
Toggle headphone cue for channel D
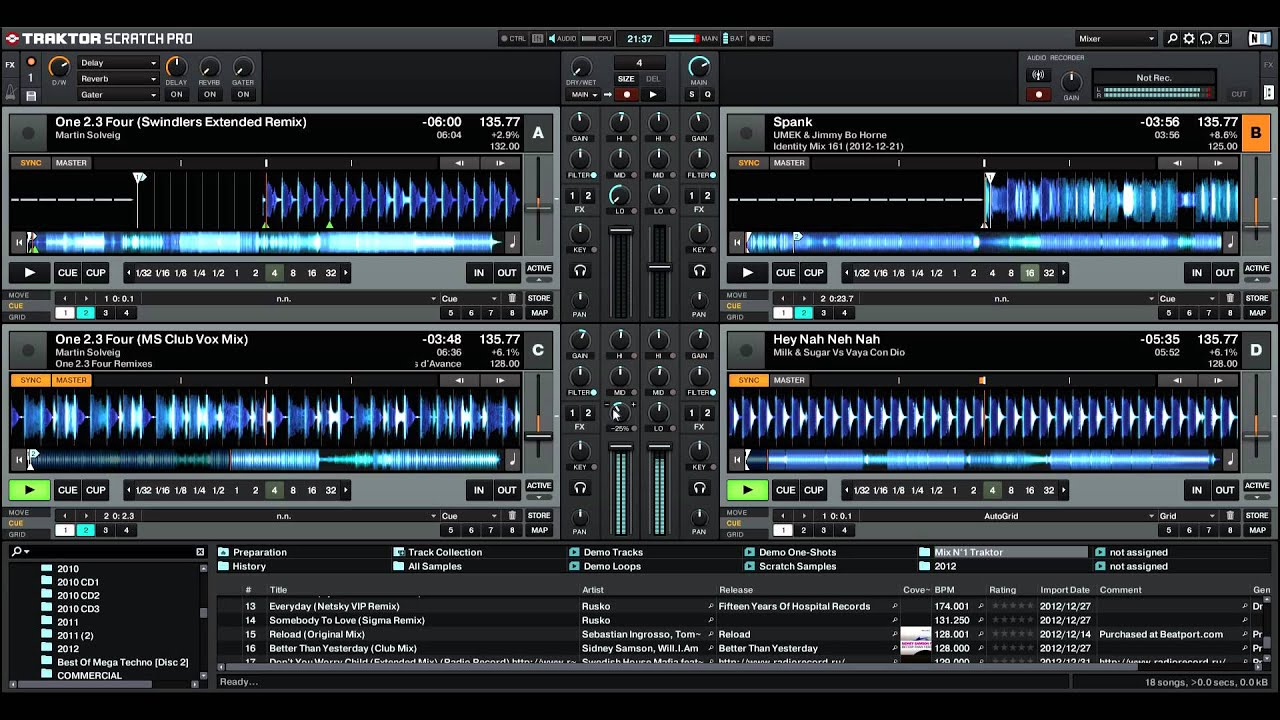pos(699,488)
